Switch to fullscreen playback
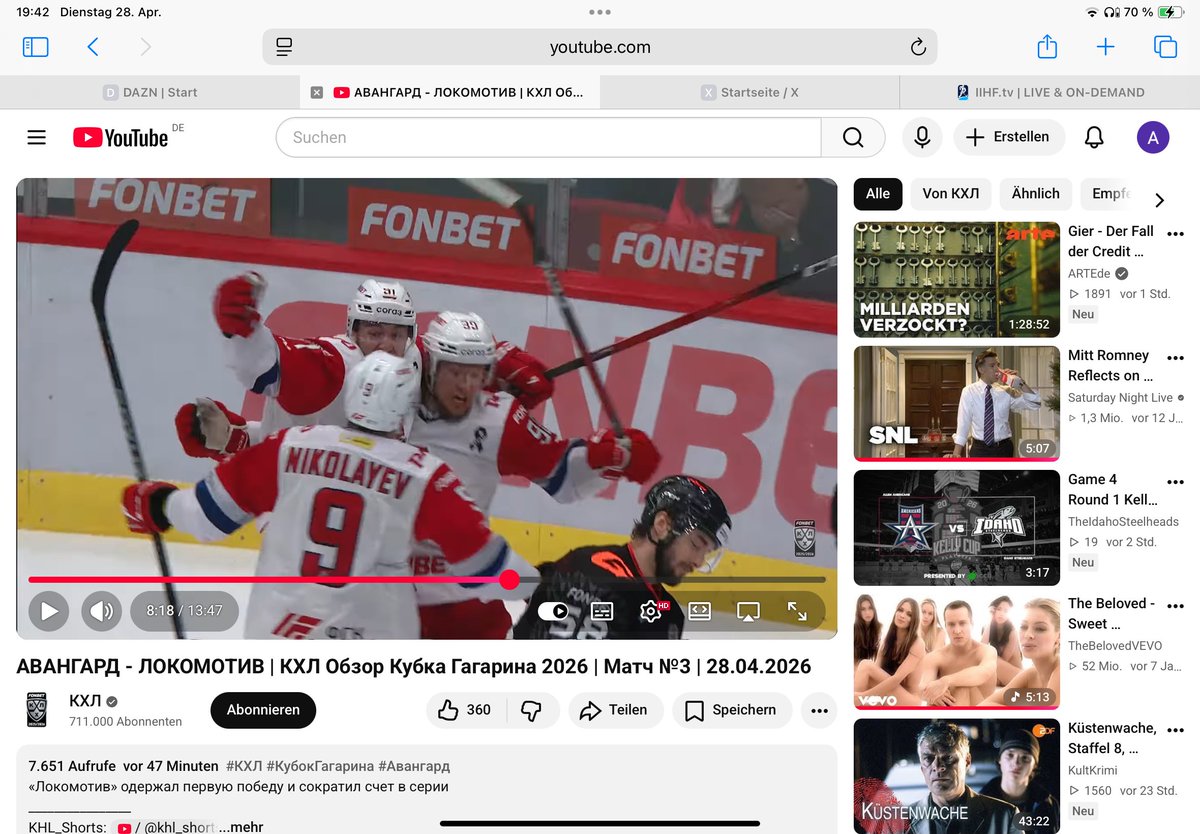The width and height of the screenshot is (1200, 834). click(799, 610)
